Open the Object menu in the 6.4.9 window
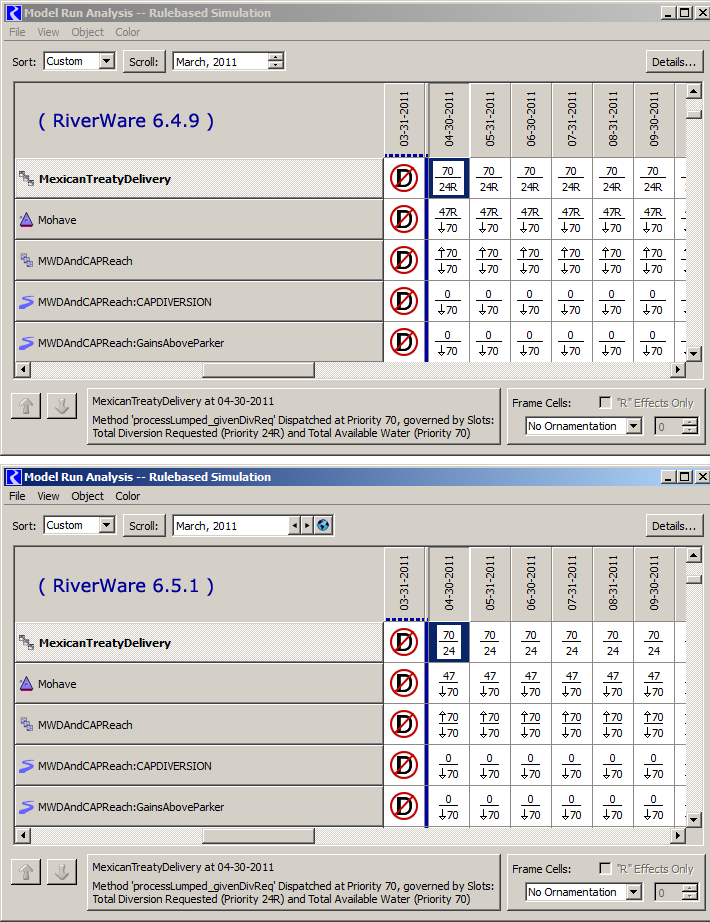This screenshot has width=710, height=922. click(87, 32)
